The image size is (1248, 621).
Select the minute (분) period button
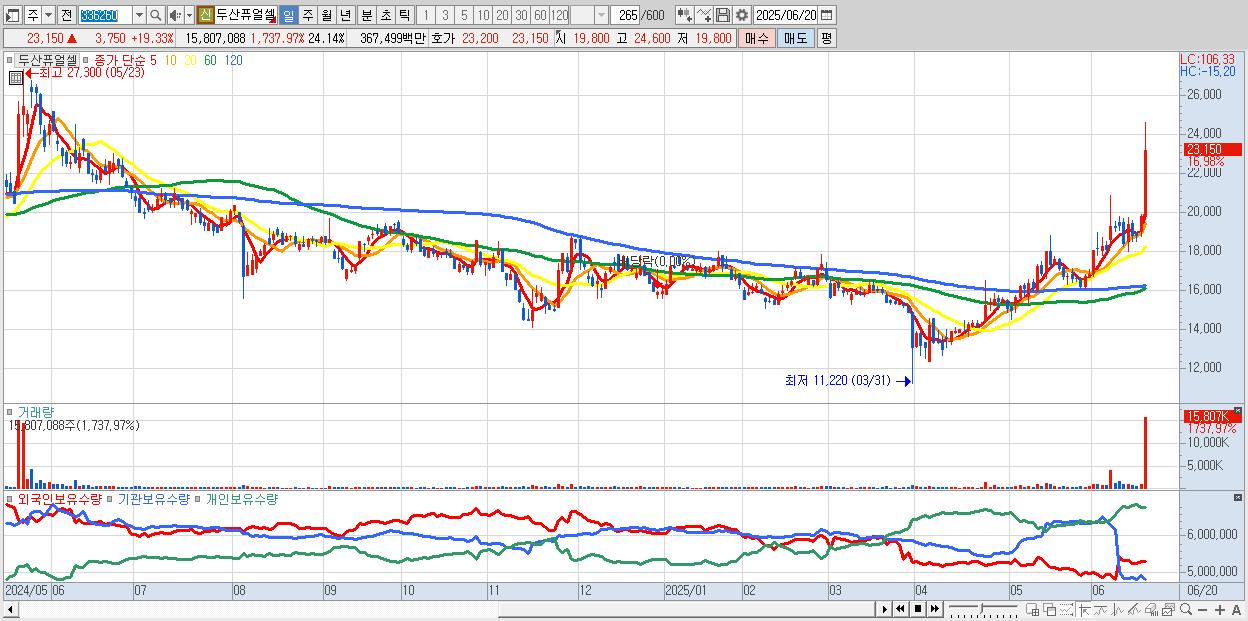[x=366, y=15]
